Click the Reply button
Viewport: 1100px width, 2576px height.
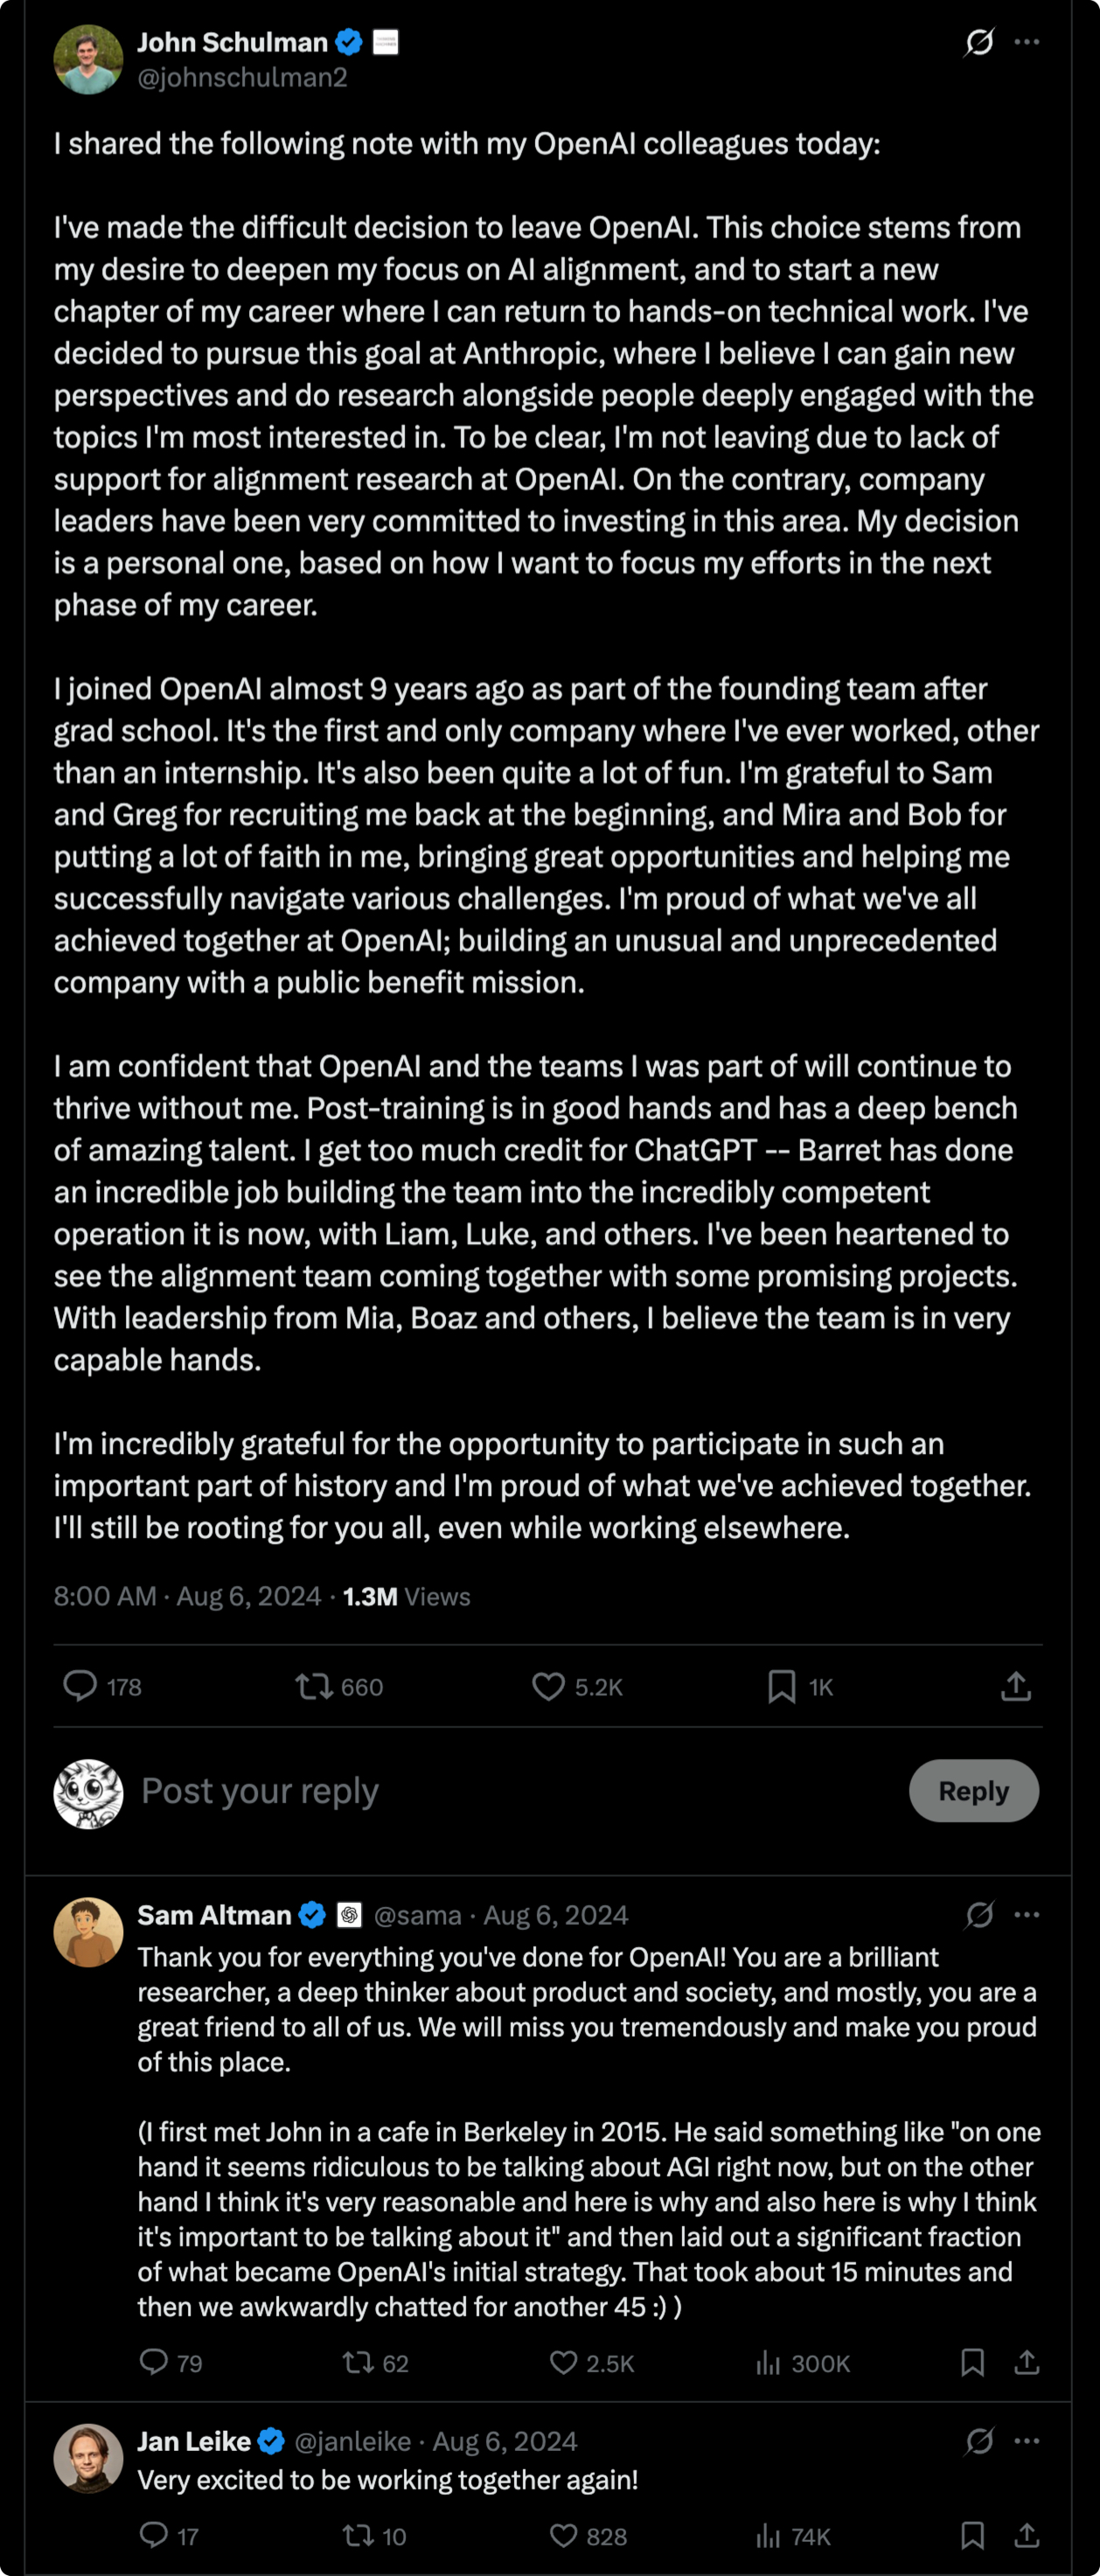(973, 1791)
